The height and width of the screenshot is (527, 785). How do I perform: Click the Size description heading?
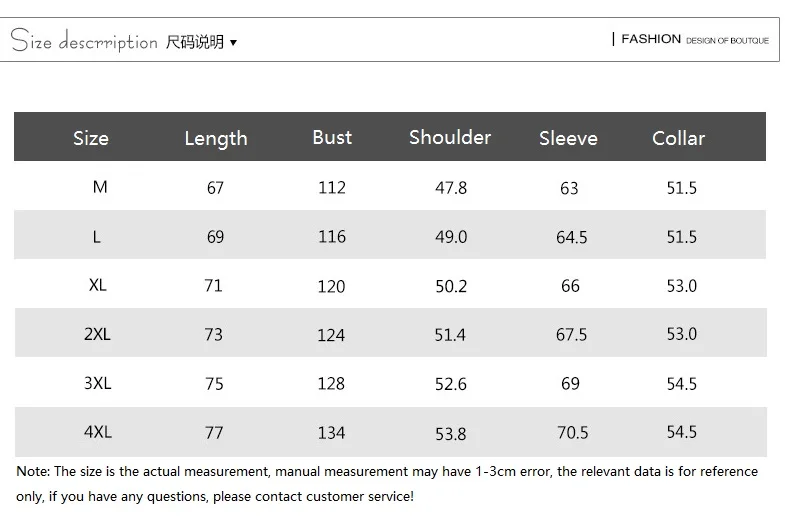point(84,41)
